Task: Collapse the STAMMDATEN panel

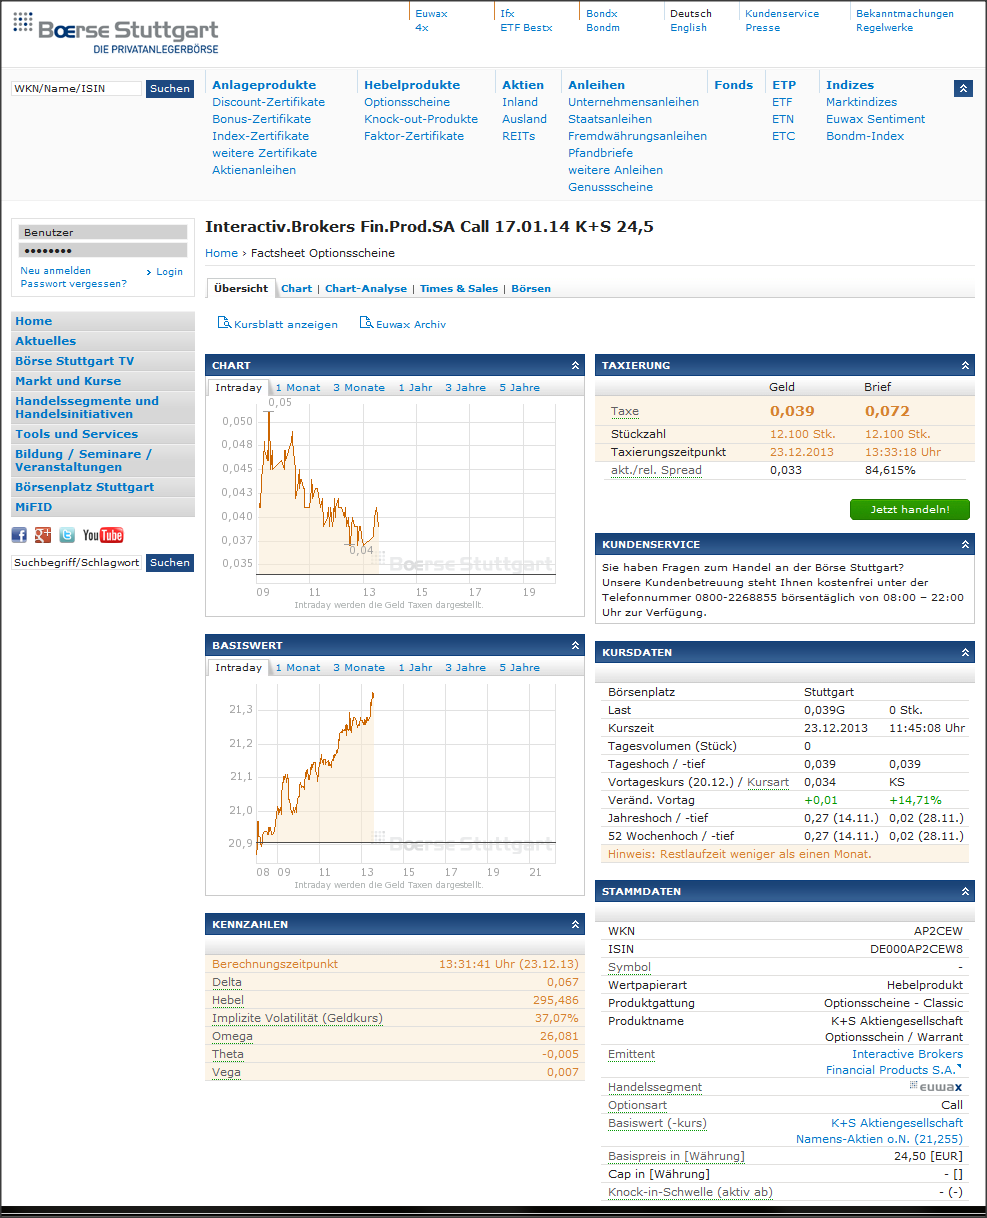Action: 965,891
